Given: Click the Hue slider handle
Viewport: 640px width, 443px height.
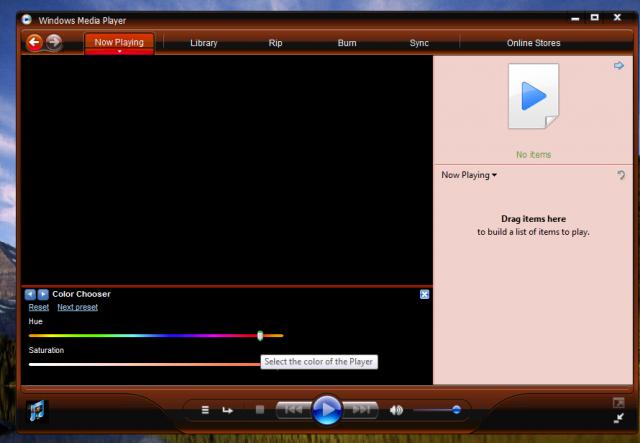Looking at the screenshot, I should (x=260, y=336).
